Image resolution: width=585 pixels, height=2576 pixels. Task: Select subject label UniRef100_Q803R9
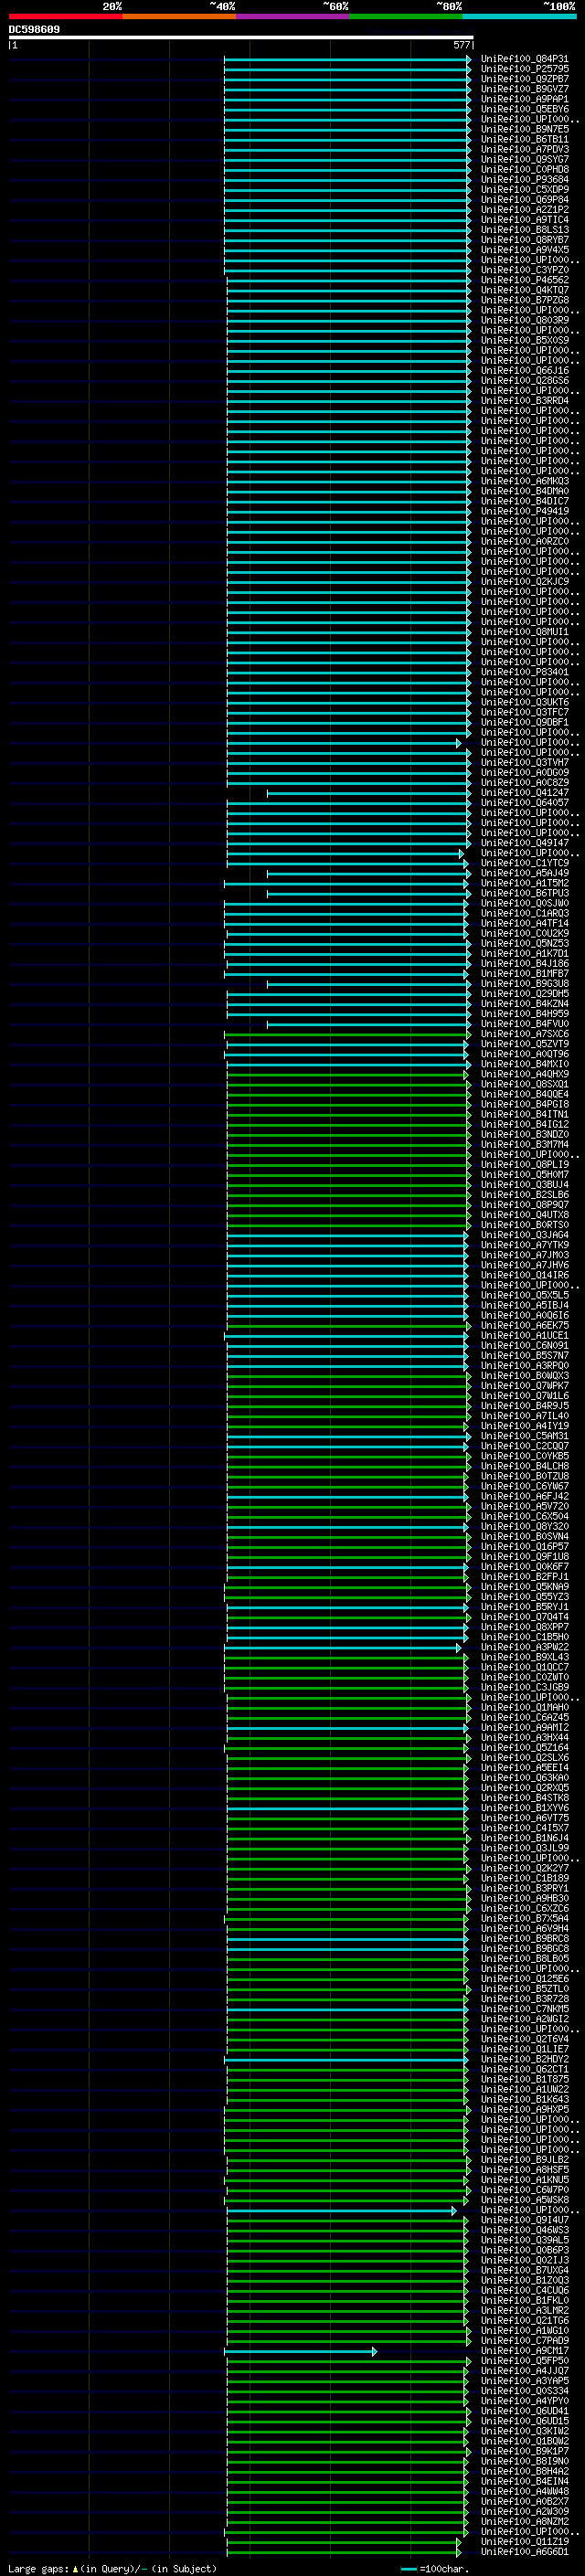525,320
